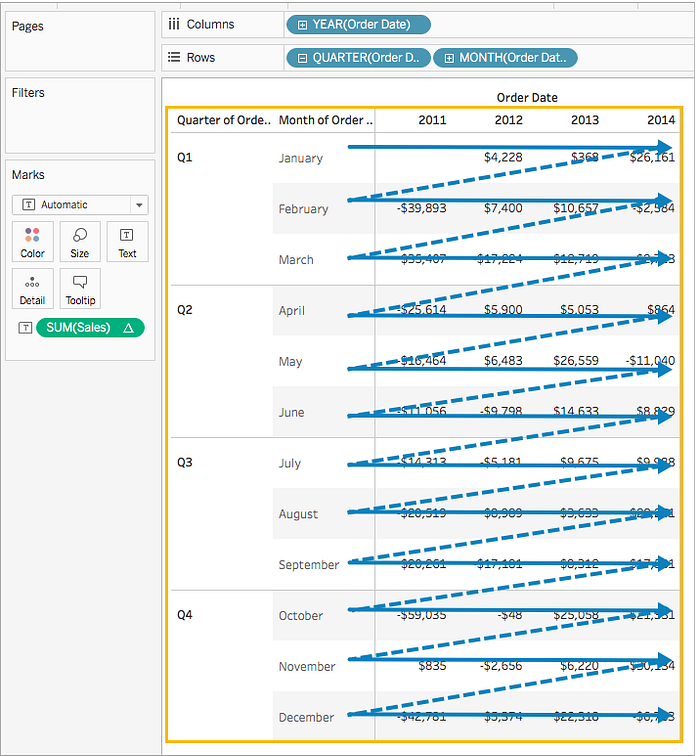This screenshot has width=700, height=756.
Task: Click the $7,400 February 2012 cell
Action: [503, 208]
